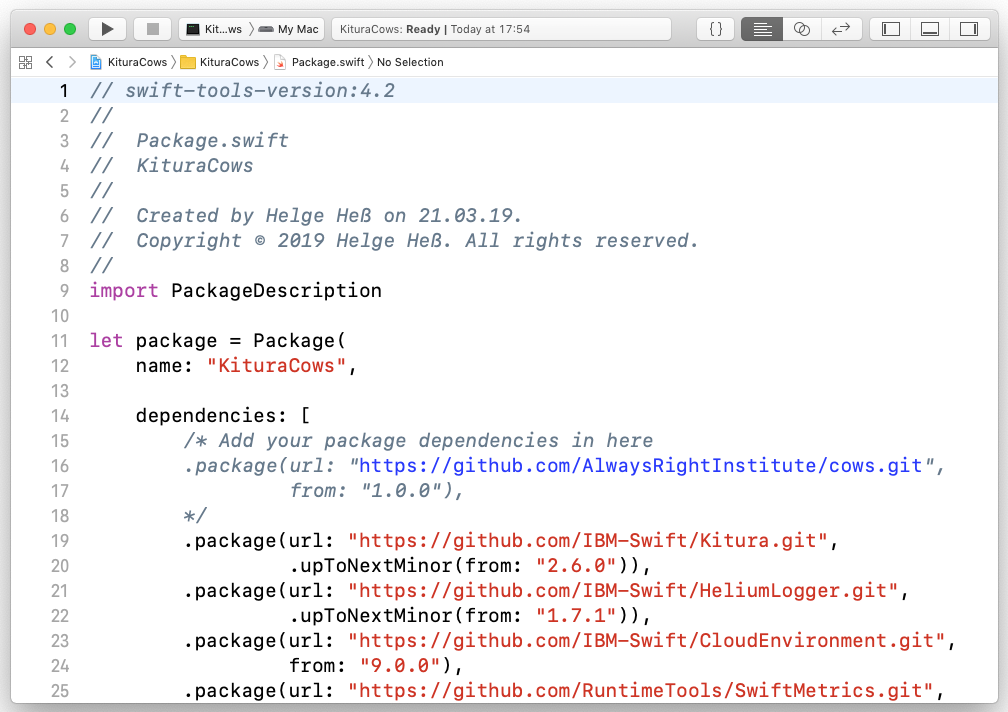The width and height of the screenshot is (1008, 712).
Task: Select the Kit...ws scheme in toolbar
Action: tap(214, 29)
